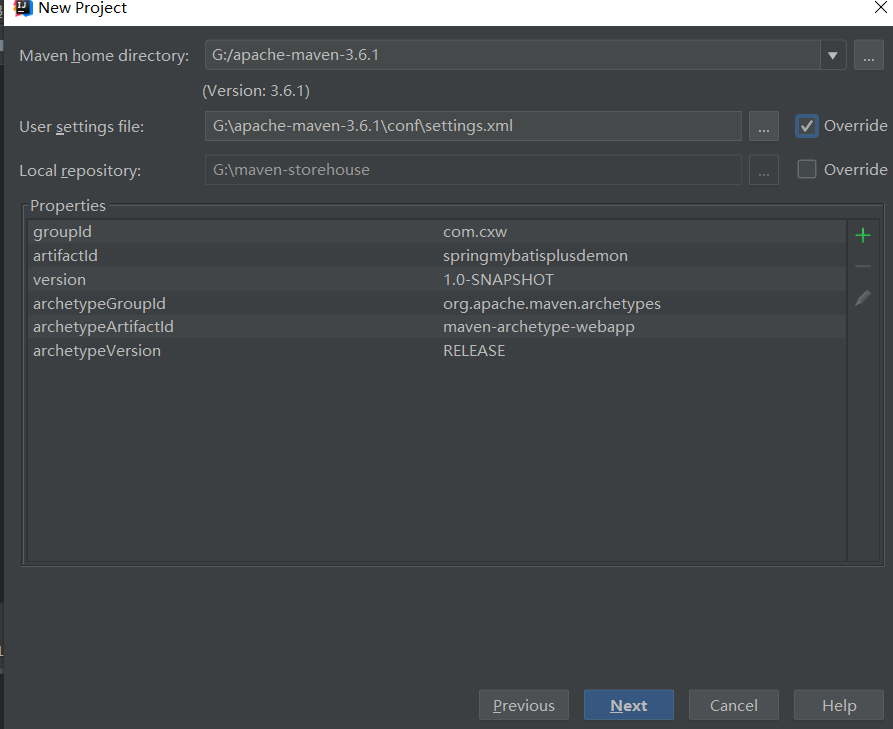Image resolution: width=893 pixels, height=729 pixels.
Task: Open Help for this dialog
Action: (839, 705)
